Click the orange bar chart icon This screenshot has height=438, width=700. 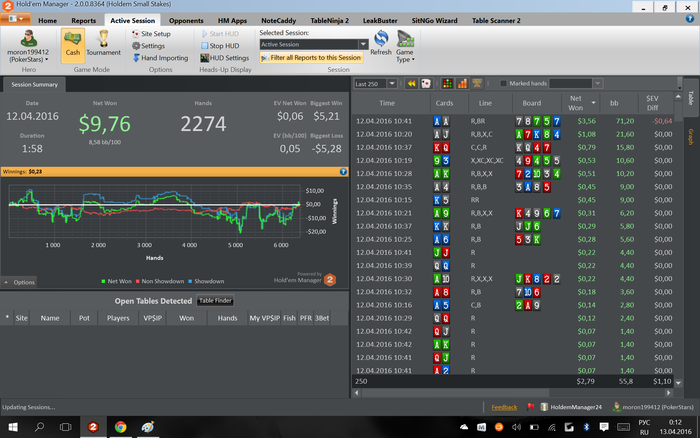(462, 83)
